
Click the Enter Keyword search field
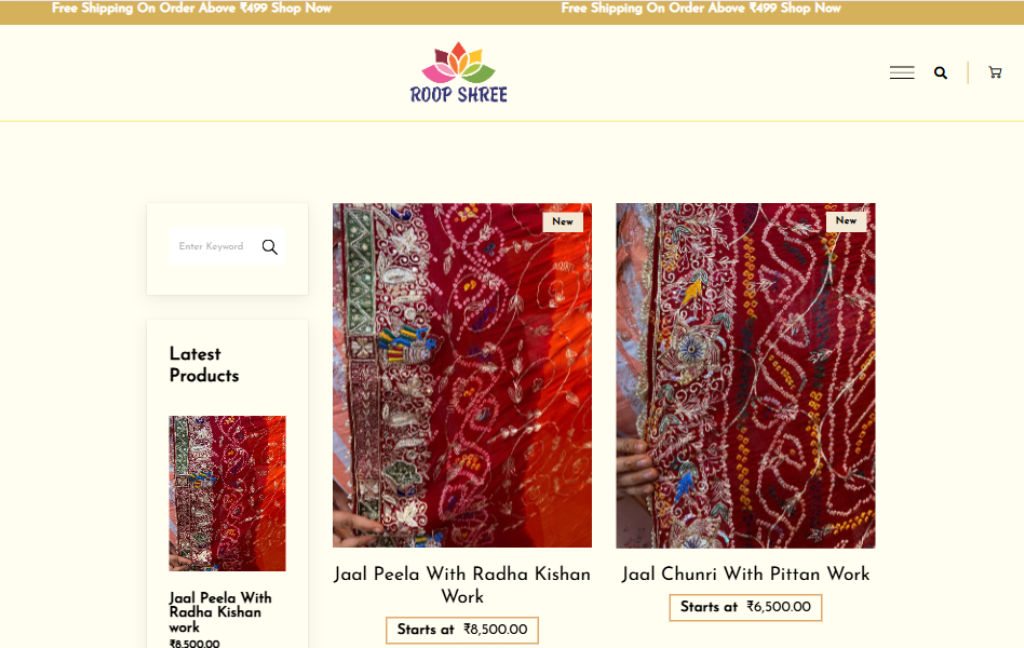point(216,246)
